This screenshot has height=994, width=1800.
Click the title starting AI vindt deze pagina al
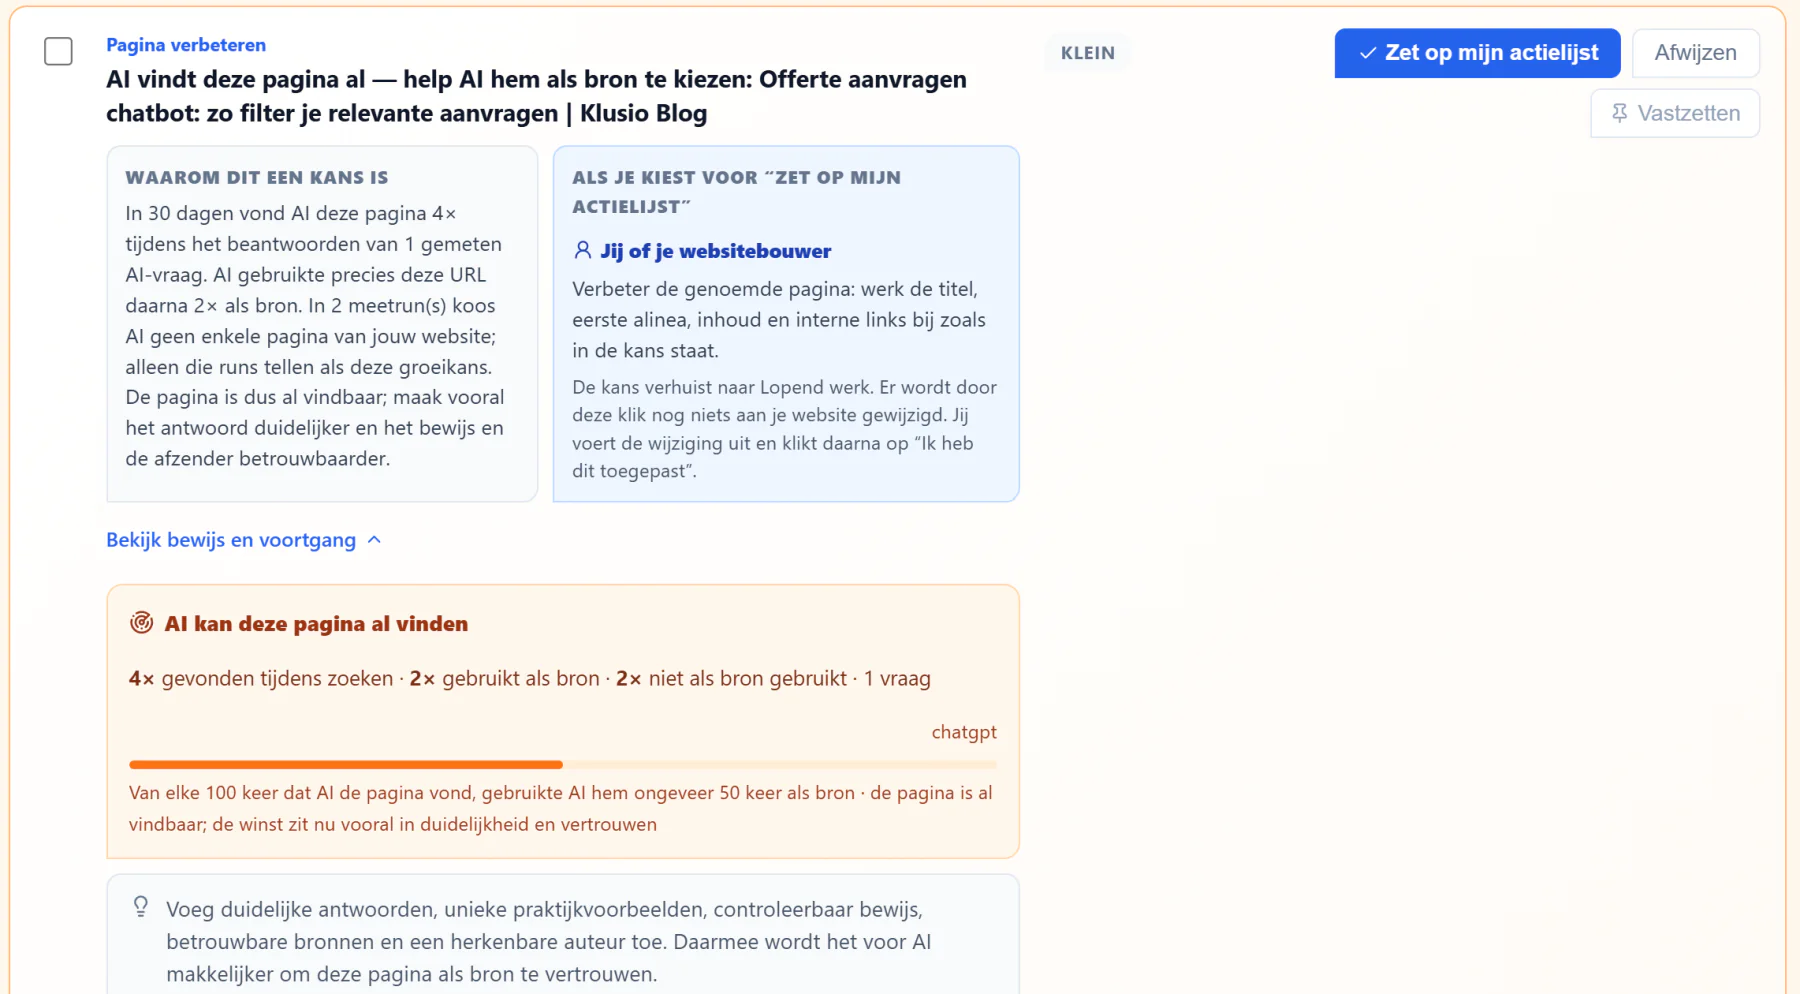pos(536,96)
